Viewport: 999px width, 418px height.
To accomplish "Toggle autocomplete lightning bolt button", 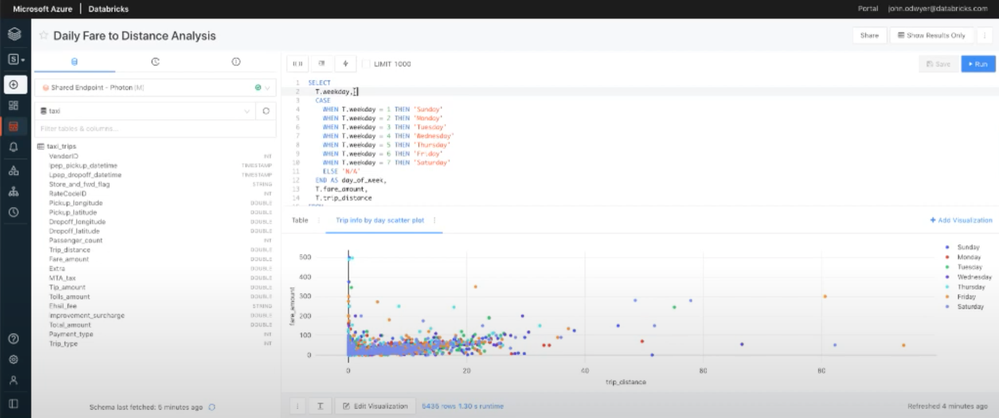I will [345, 64].
